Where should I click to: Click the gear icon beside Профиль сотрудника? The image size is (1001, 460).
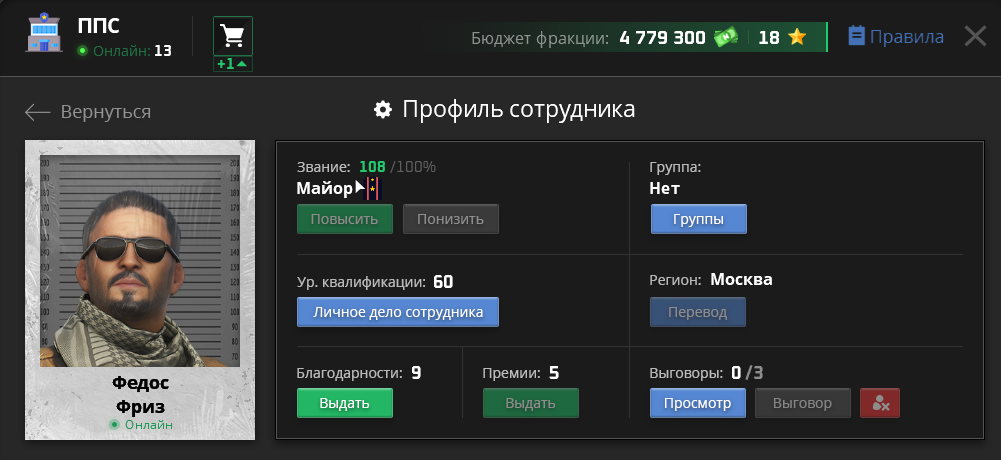click(x=382, y=110)
